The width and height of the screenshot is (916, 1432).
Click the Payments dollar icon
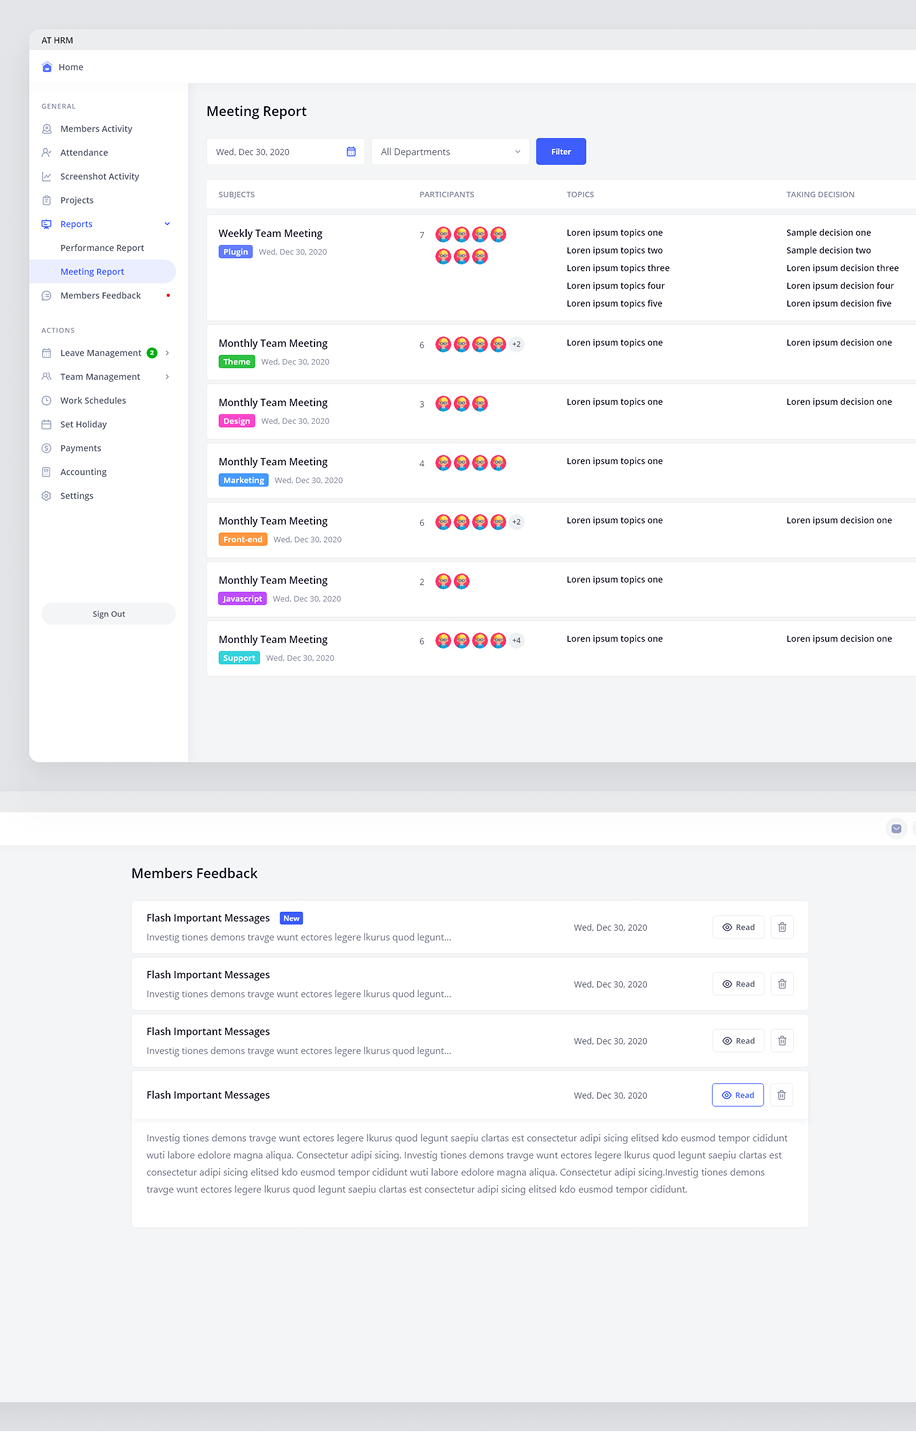click(46, 448)
